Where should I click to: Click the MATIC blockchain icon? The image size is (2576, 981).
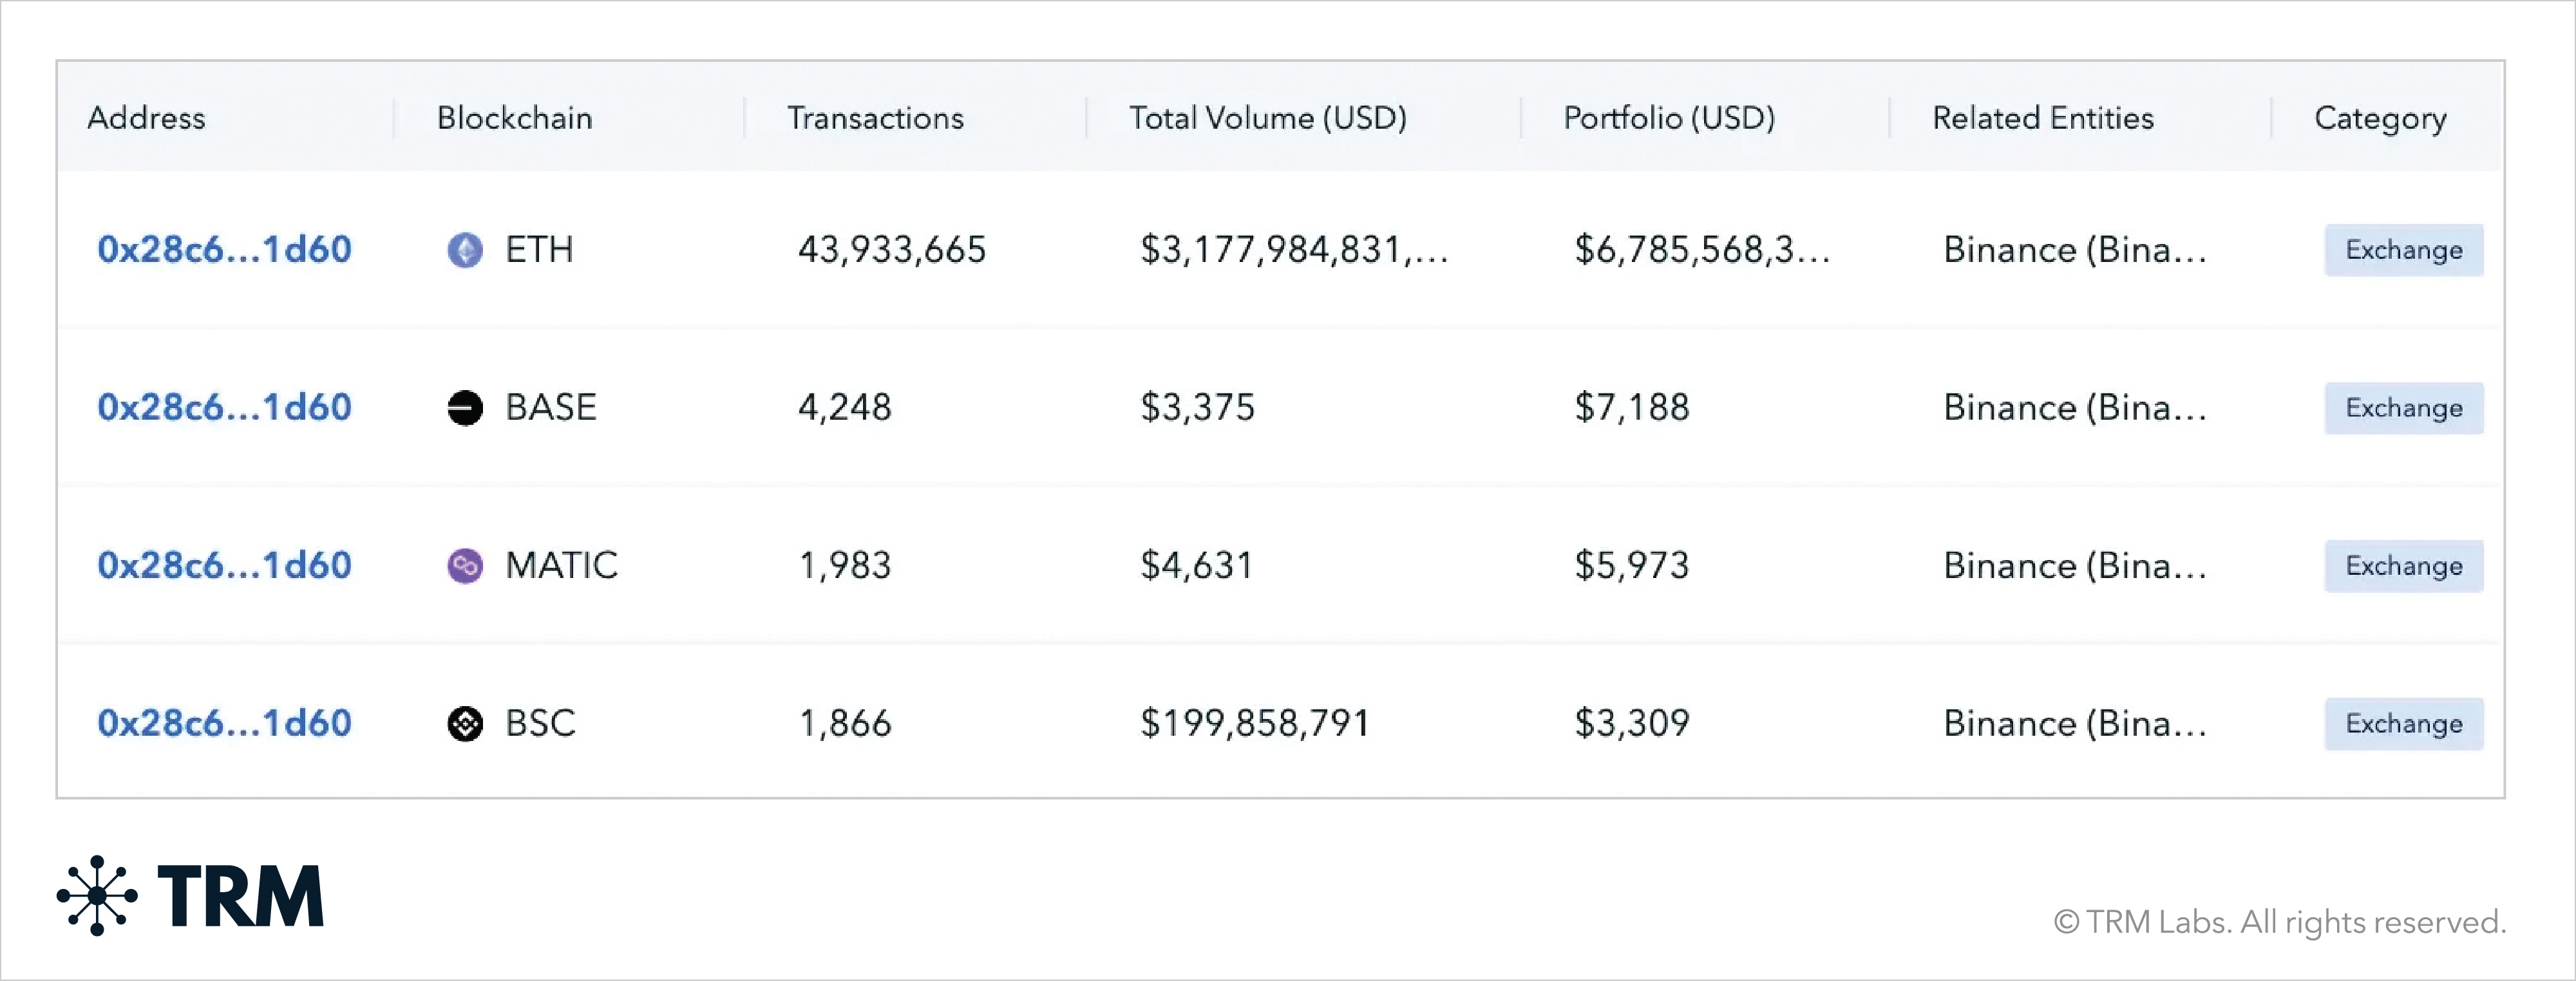(465, 566)
